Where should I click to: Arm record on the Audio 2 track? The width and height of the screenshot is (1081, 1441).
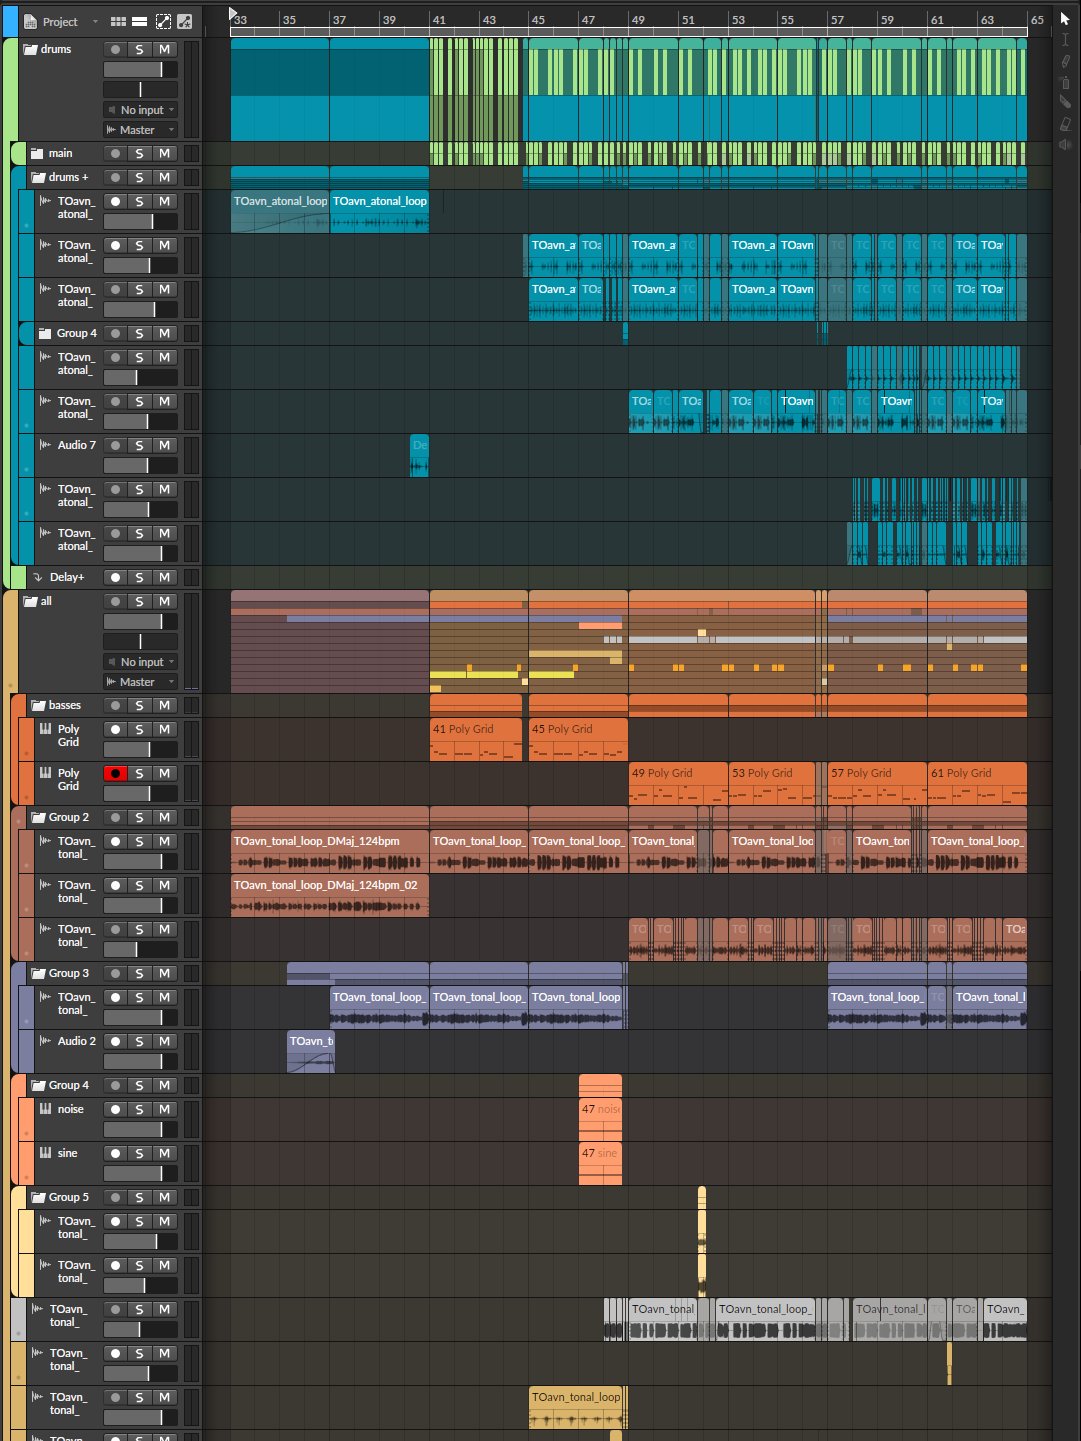tap(115, 1041)
